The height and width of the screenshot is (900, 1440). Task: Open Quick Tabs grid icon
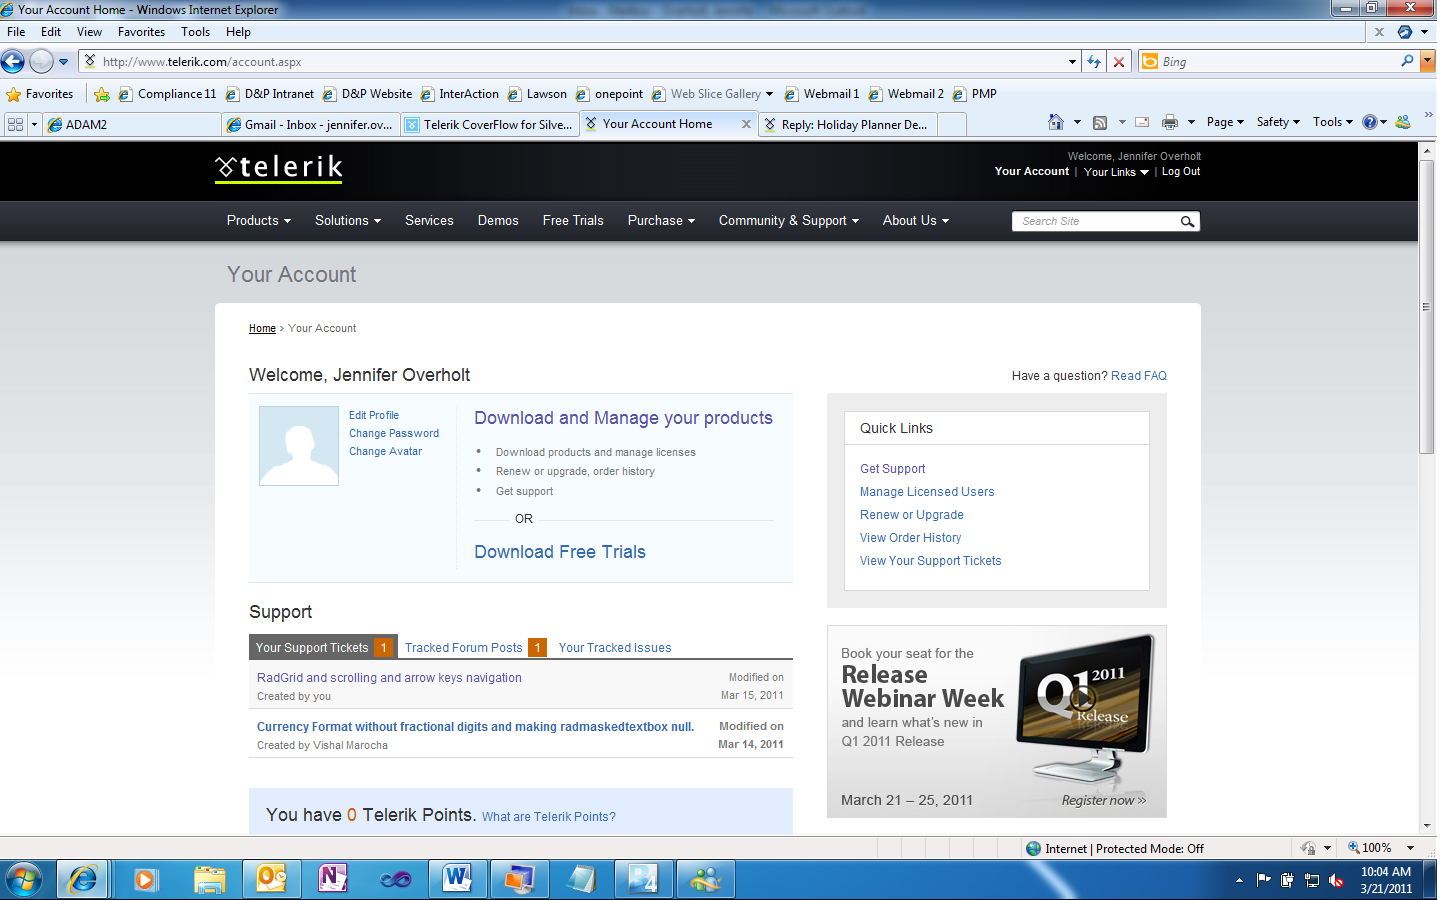pos(15,124)
